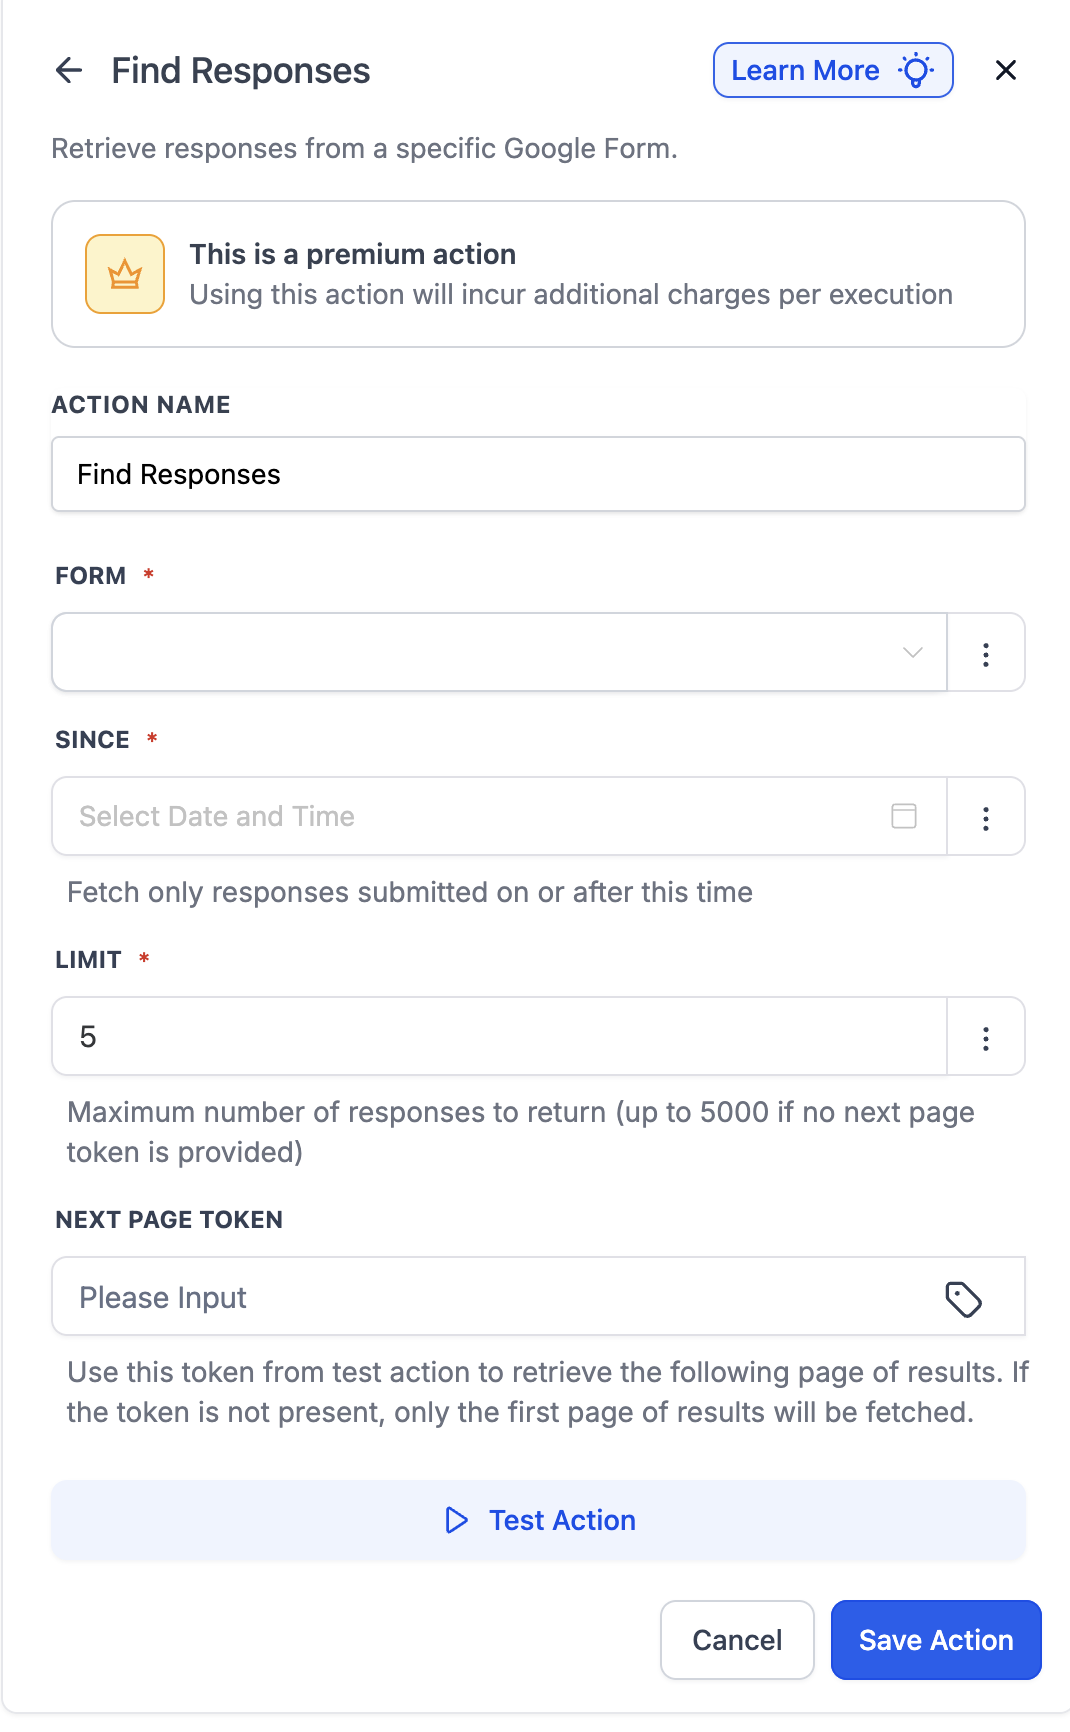1070x1732 pixels.
Task: Click the back arrow beside Find Responses
Action: (x=69, y=70)
